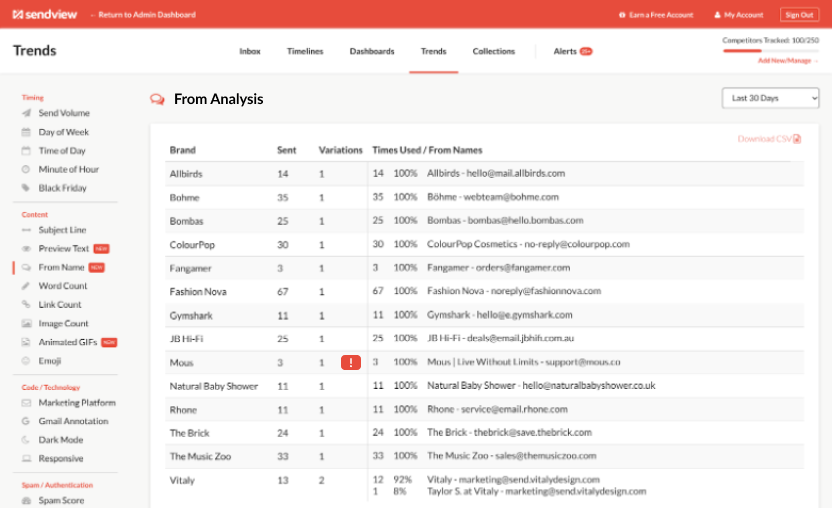Click Return to Admin Dashboard link
The width and height of the screenshot is (832, 508).
pos(143,15)
